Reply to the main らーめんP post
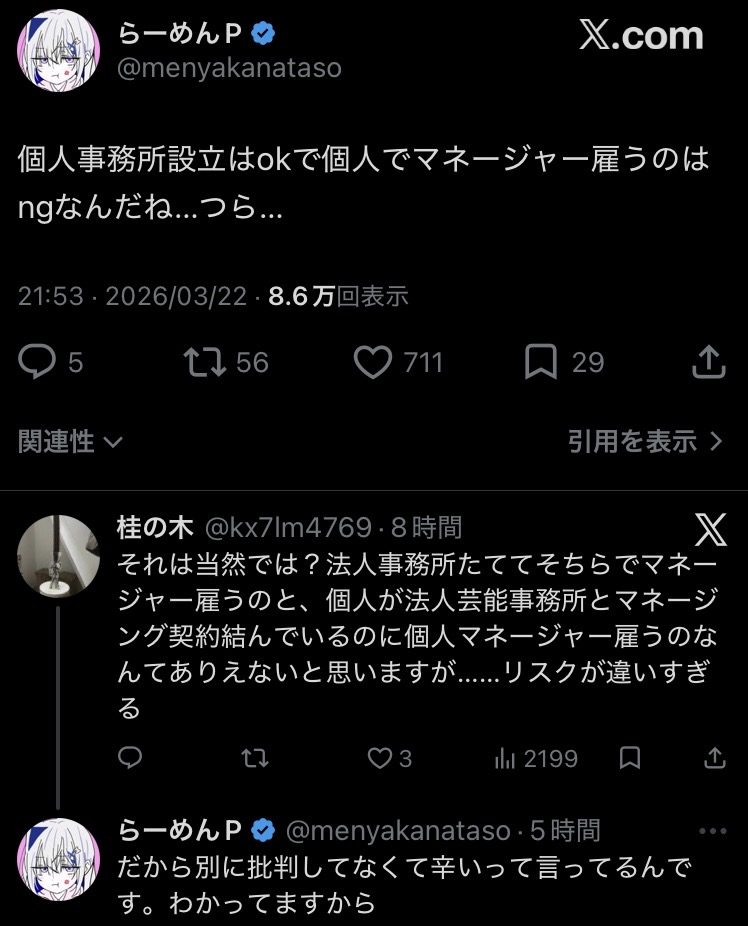This screenshot has width=748, height=926. 38,362
